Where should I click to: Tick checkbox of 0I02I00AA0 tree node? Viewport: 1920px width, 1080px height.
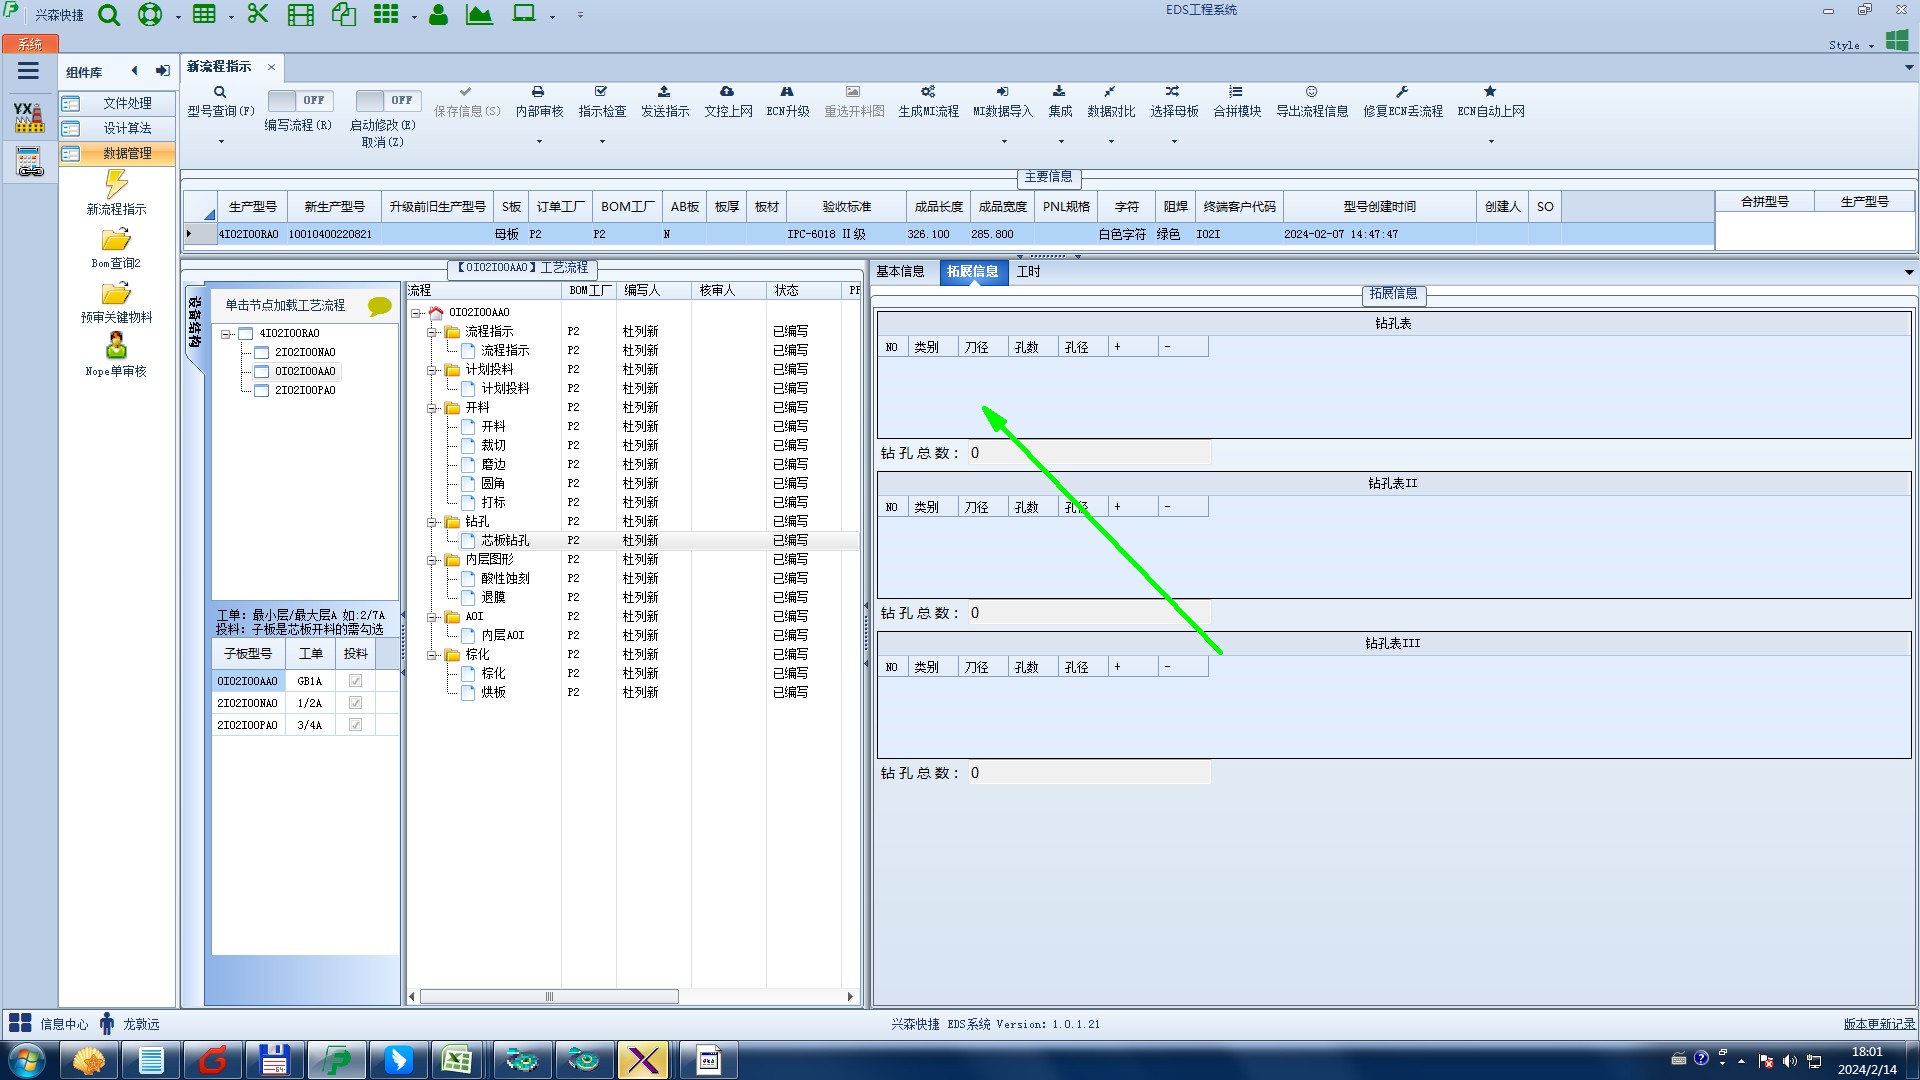point(261,372)
